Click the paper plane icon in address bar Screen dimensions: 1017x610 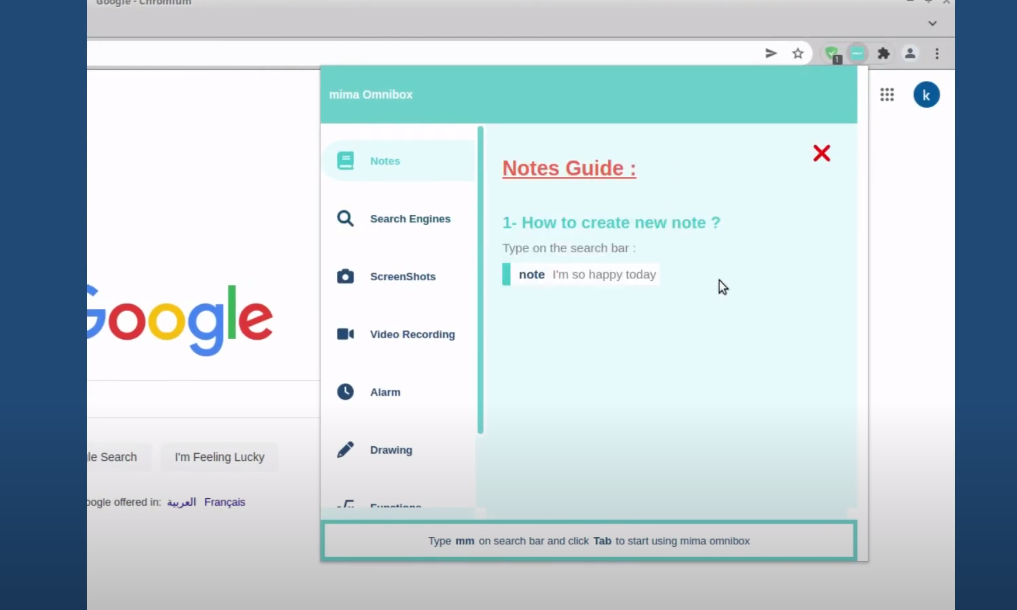coord(770,53)
